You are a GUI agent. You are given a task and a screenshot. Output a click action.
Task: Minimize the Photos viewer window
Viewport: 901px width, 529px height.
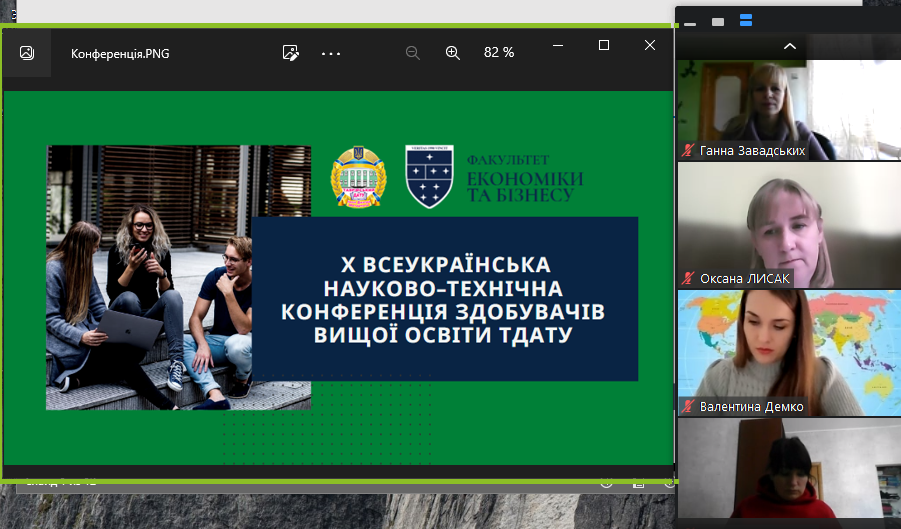[557, 45]
